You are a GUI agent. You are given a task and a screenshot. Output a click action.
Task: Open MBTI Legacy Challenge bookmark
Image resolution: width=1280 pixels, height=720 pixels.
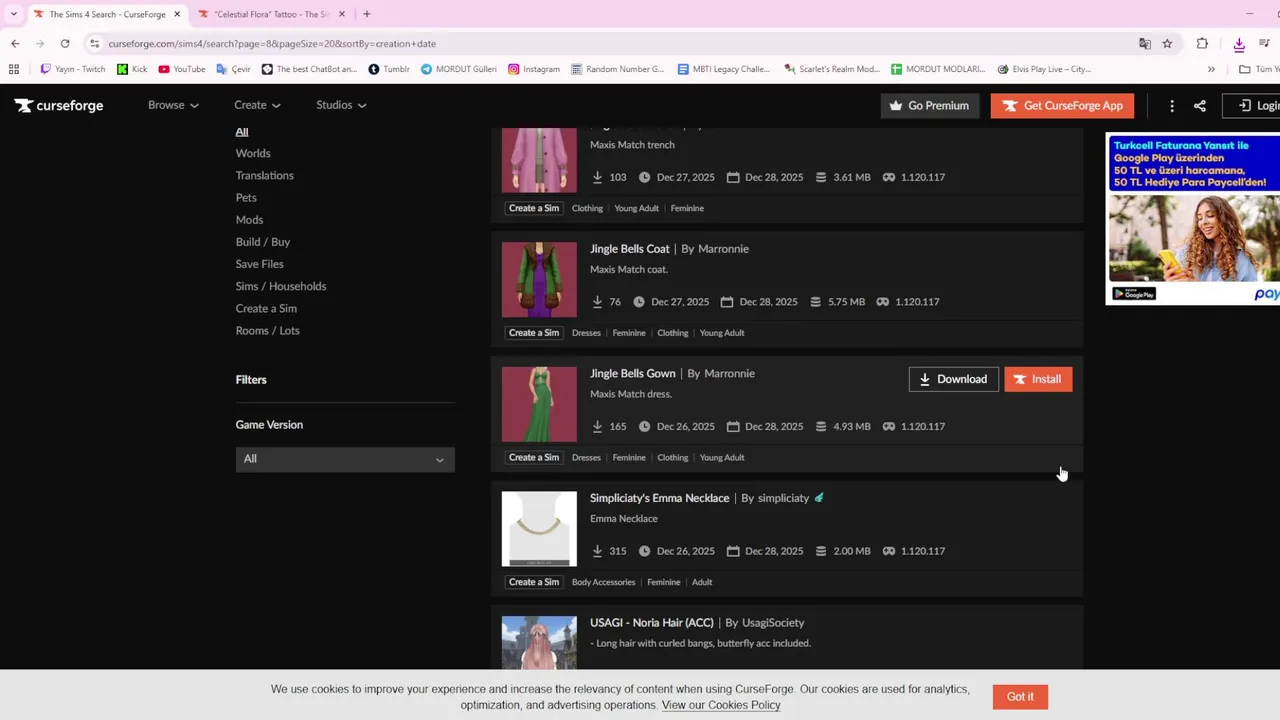pos(724,69)
